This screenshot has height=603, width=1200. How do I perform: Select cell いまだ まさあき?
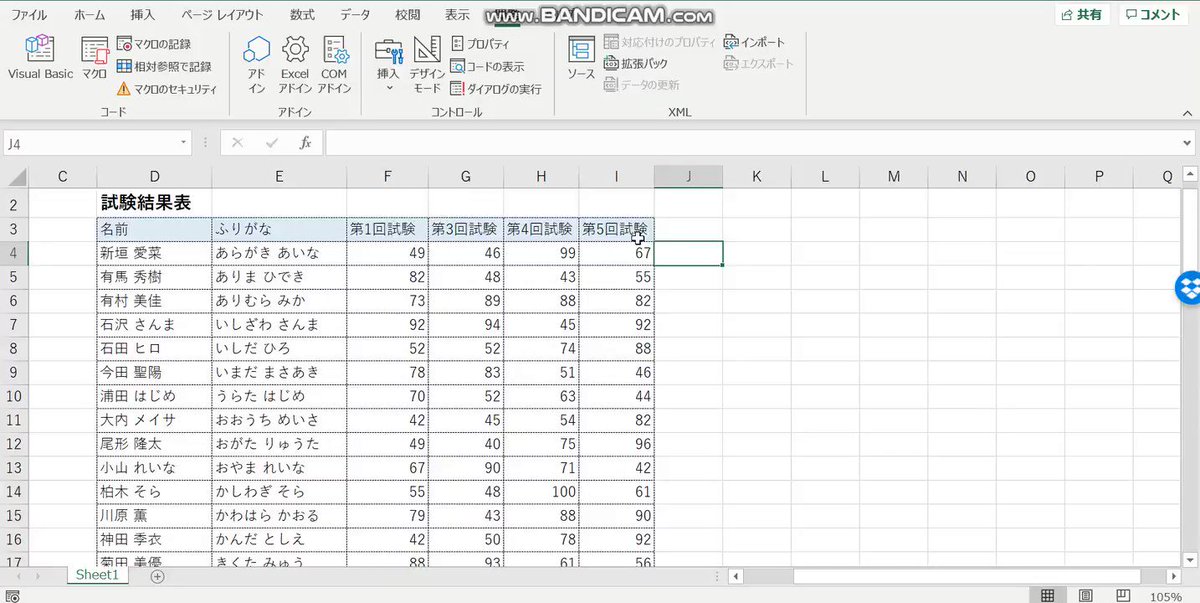(279, 372)
